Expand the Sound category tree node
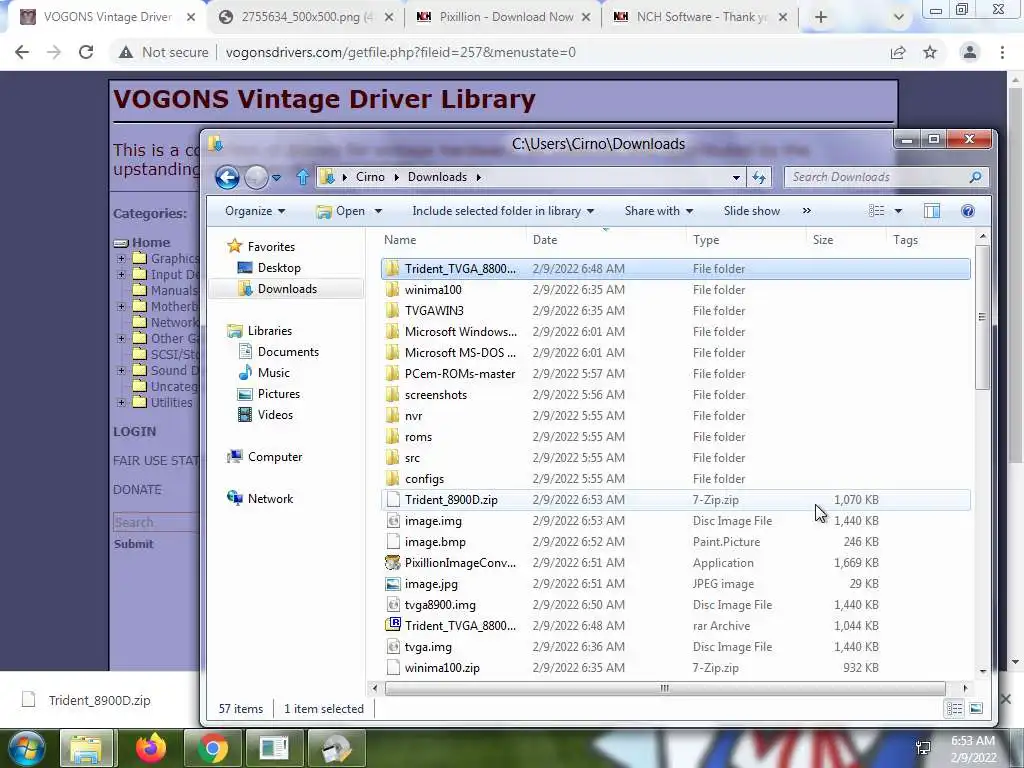The height and width of the screenshot is (768, 1024). point(121,371)
